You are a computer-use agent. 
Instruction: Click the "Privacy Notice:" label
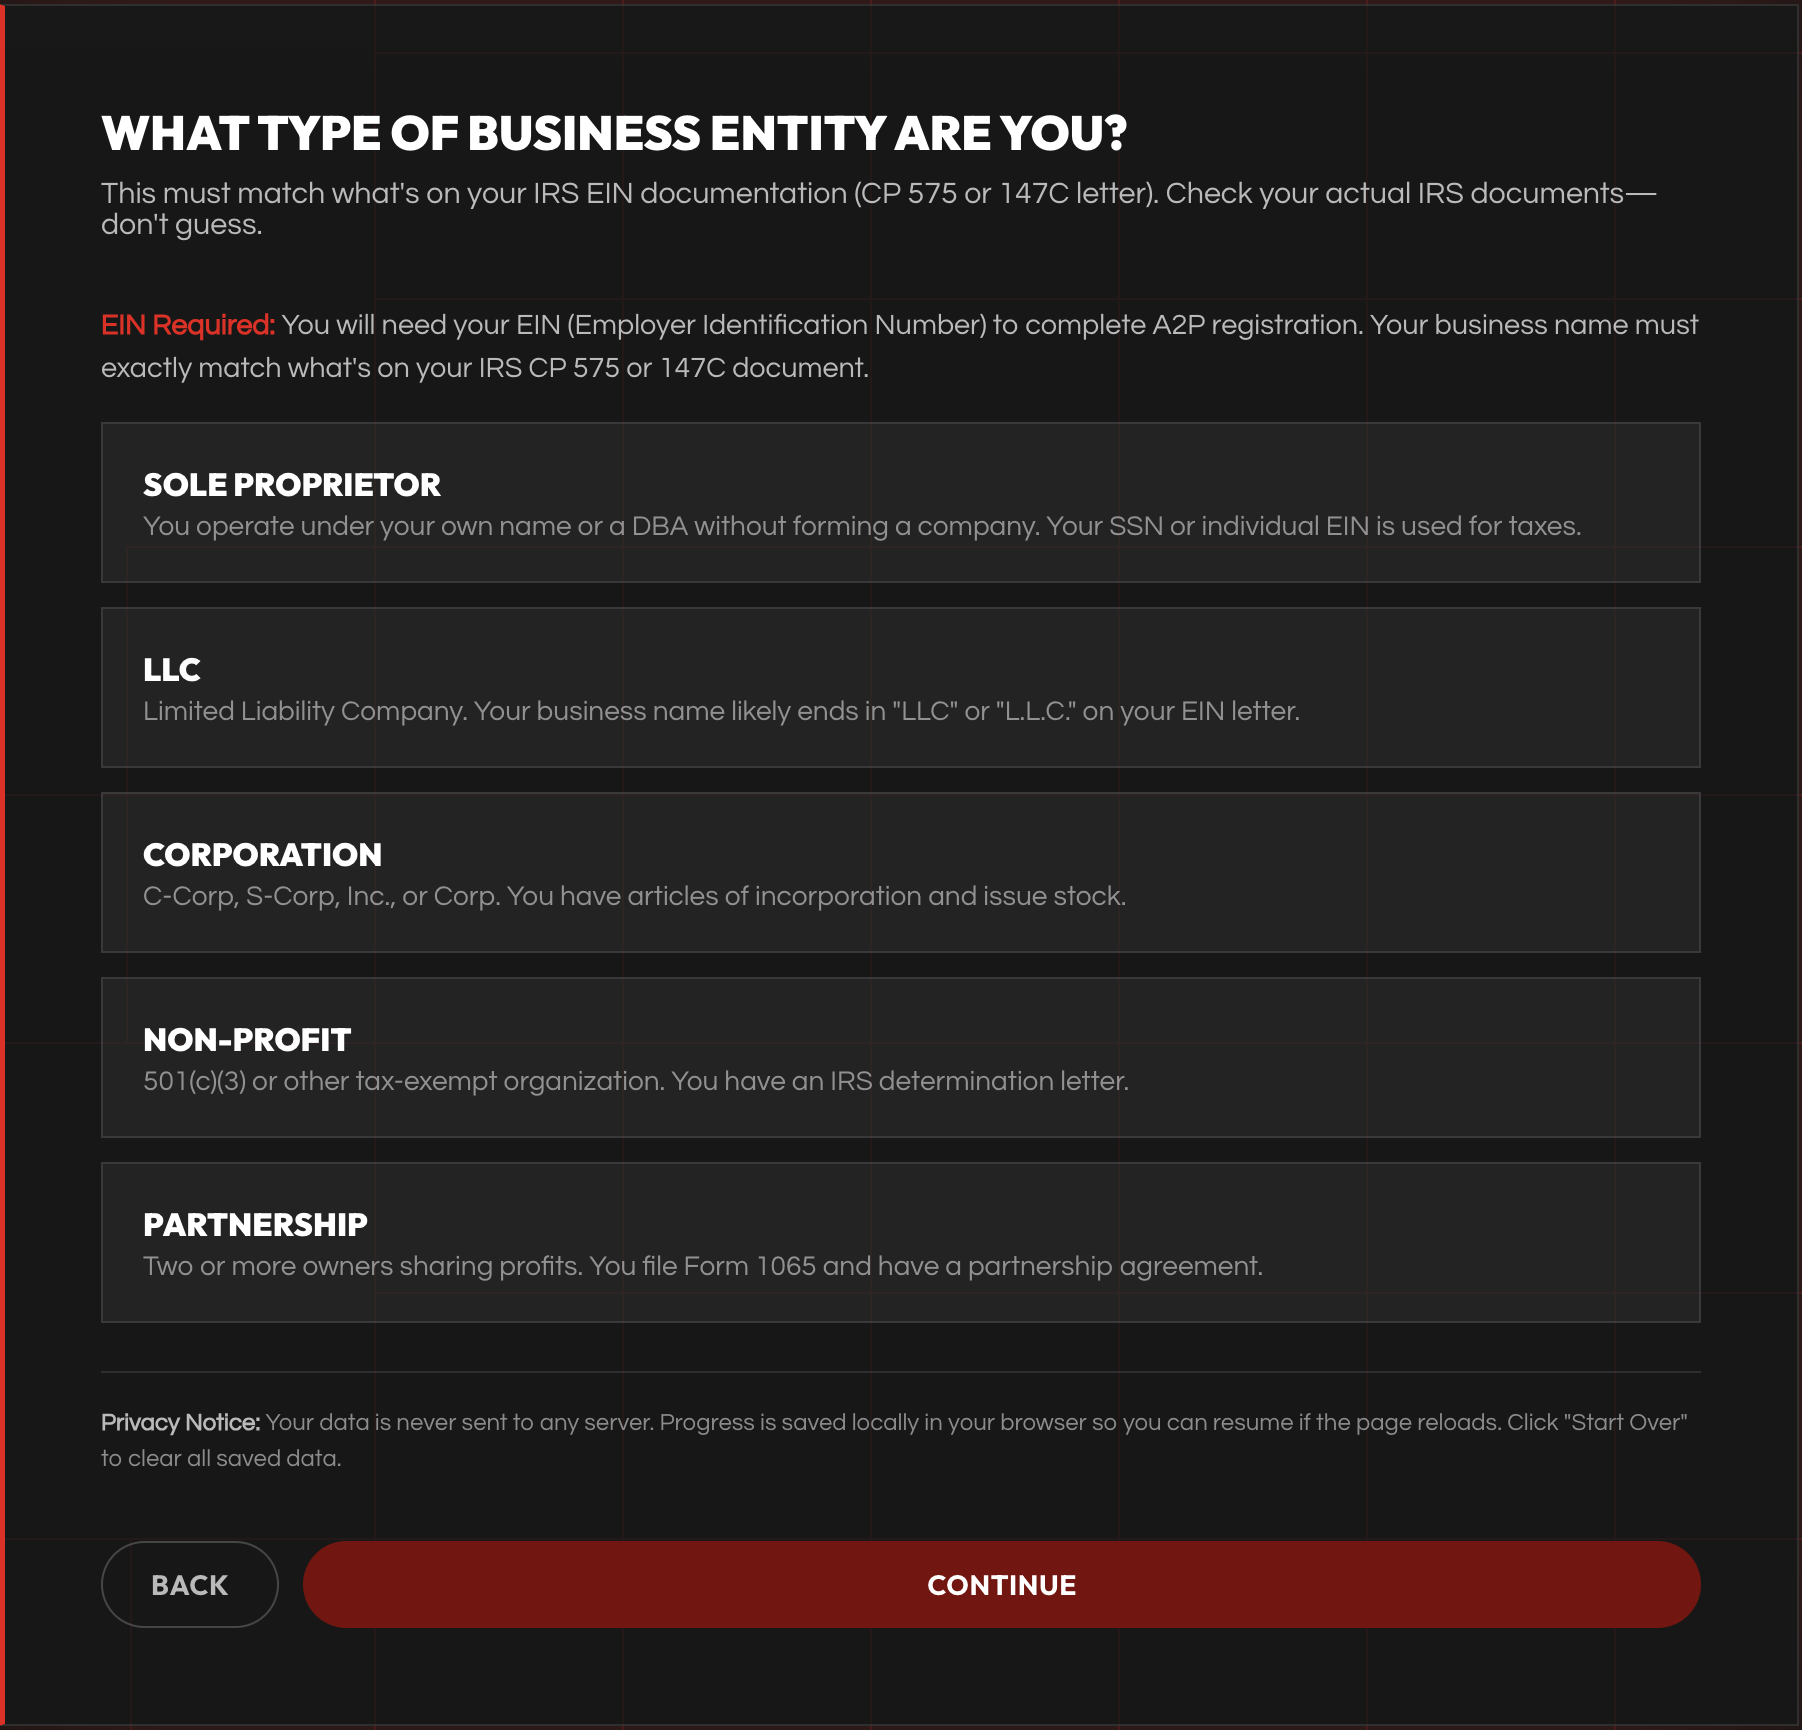(180, 1422)
